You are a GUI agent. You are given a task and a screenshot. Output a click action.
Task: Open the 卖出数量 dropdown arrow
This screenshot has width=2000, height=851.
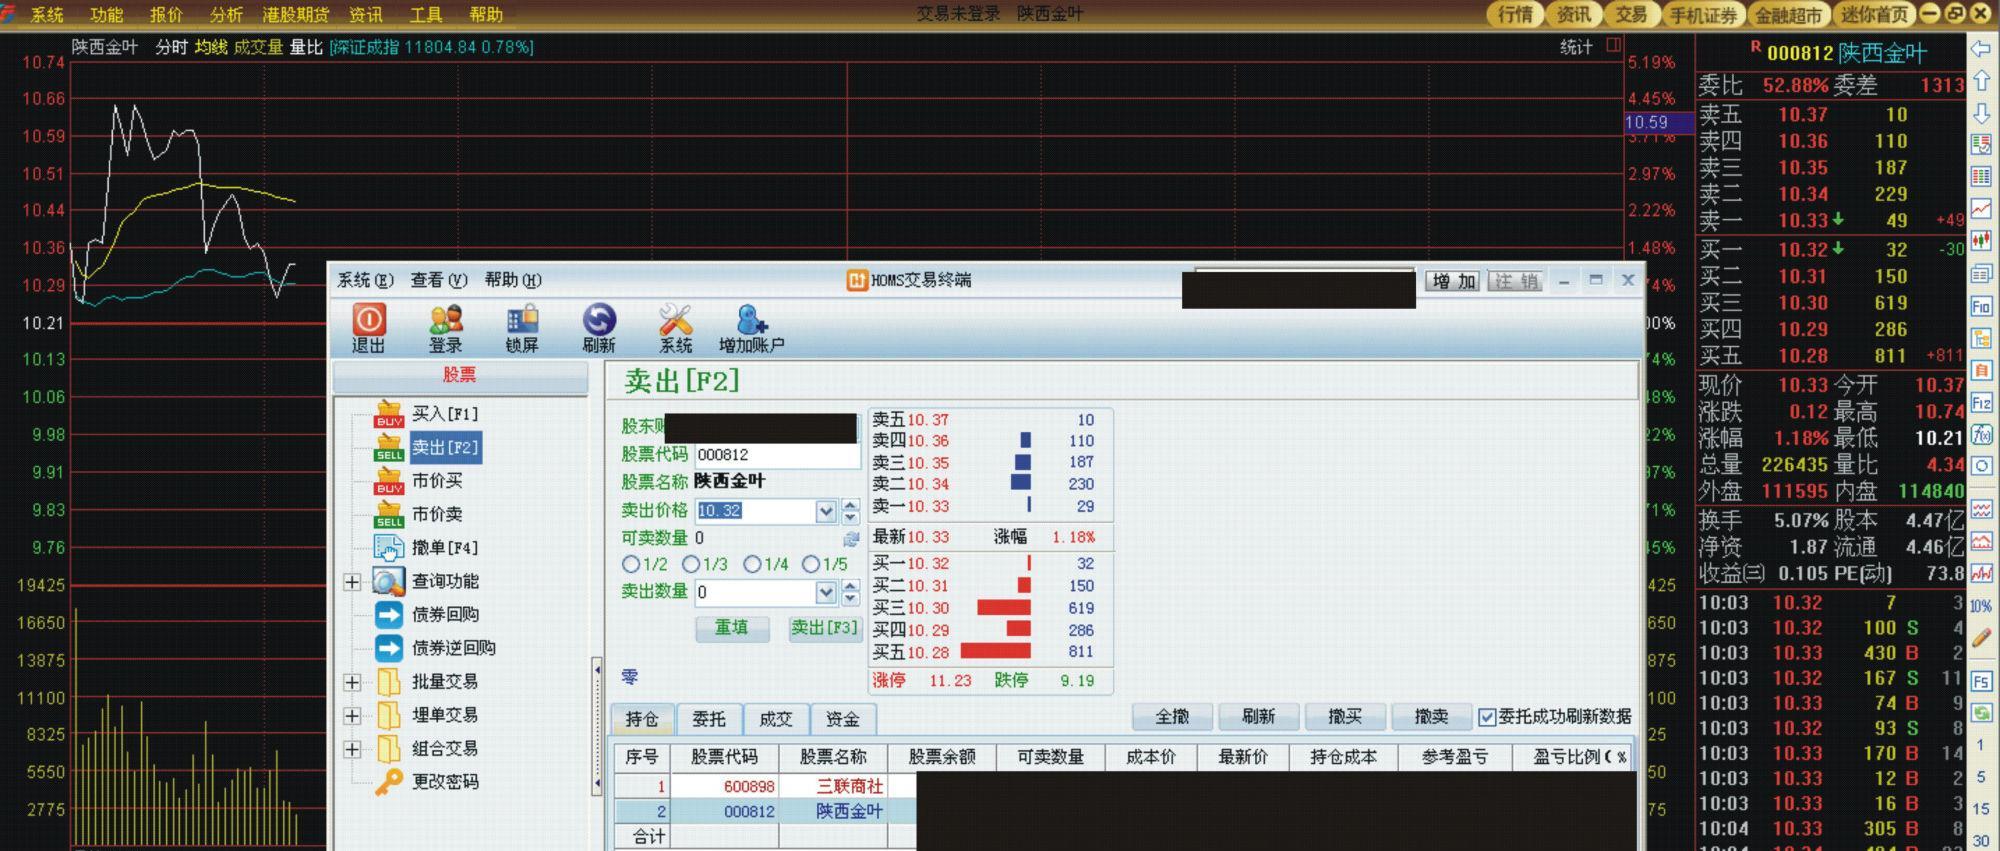tap(826, 592)
